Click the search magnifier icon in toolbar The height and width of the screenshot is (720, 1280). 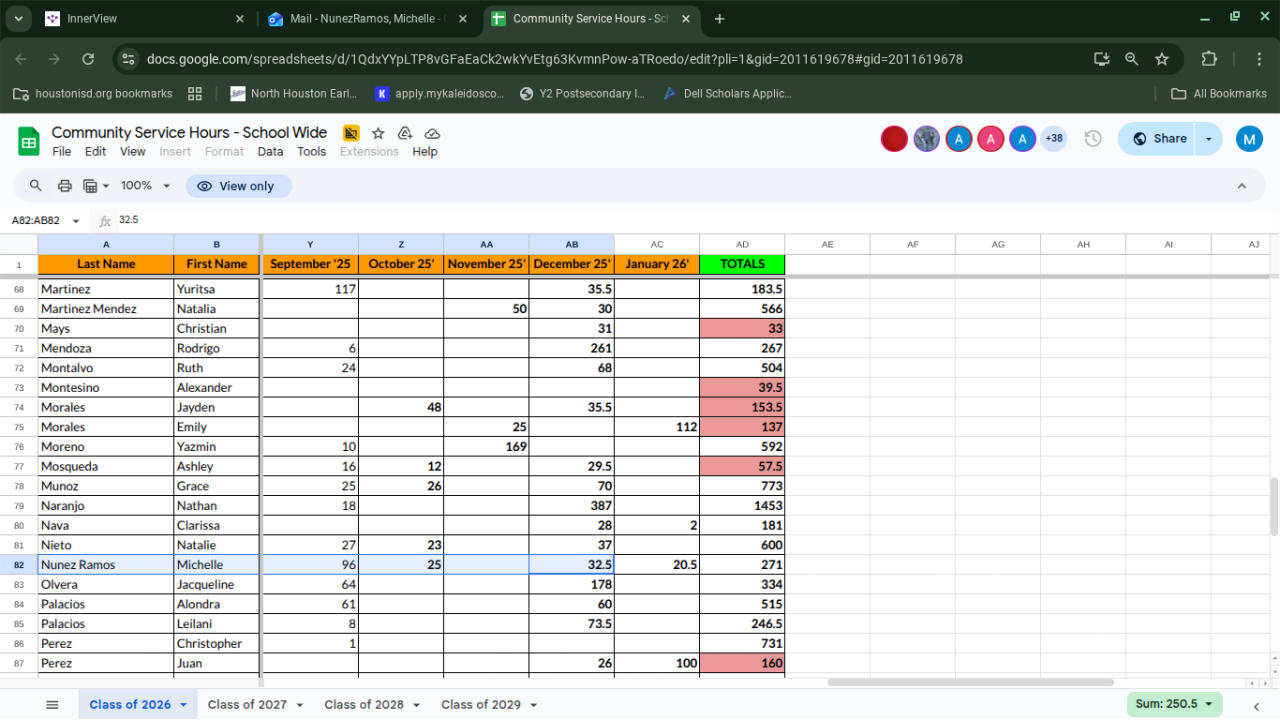(x=36, y=186)
